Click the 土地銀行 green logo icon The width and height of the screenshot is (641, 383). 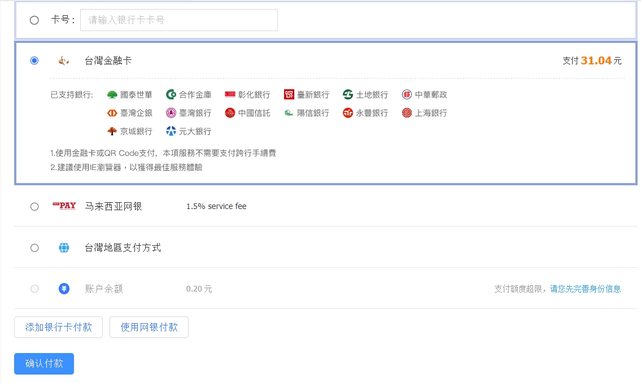point(348,95)
